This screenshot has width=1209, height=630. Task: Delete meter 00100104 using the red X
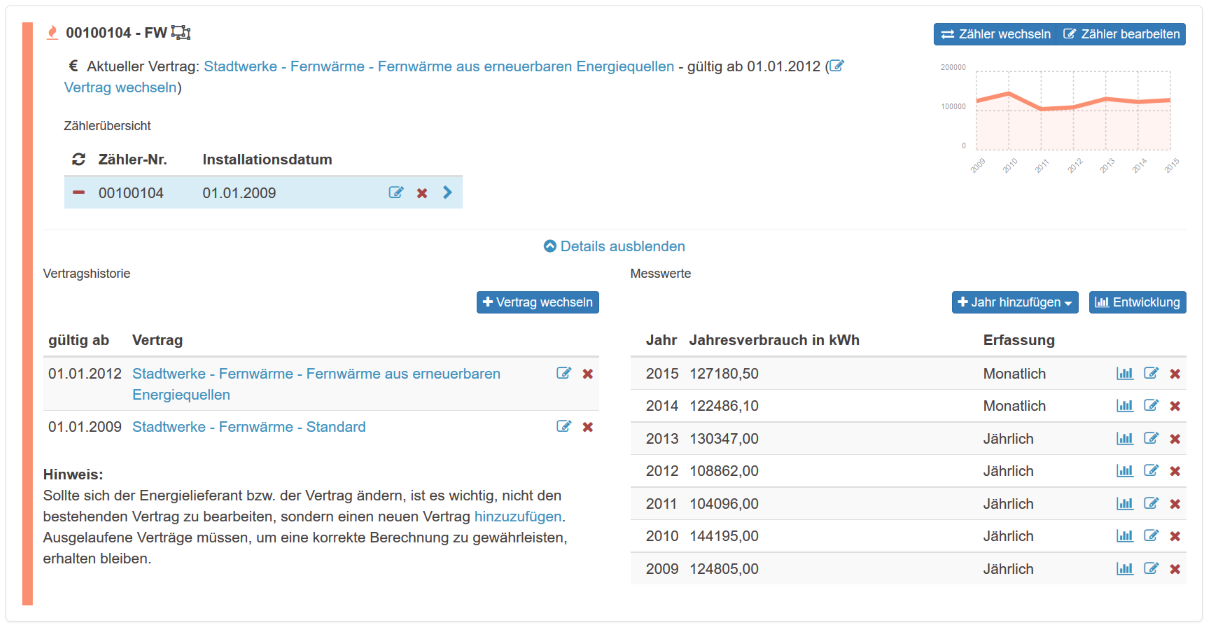(x=422, y=193)
